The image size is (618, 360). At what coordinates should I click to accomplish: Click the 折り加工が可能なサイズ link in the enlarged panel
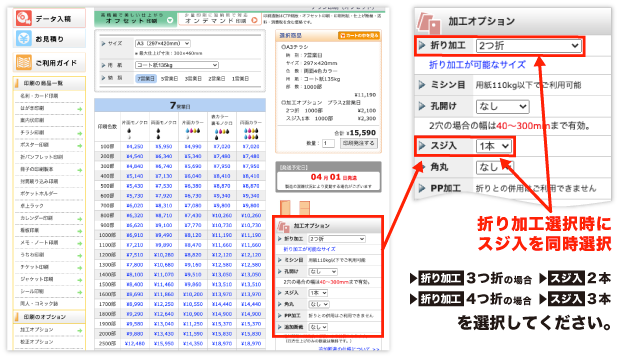tap(477, 64)
